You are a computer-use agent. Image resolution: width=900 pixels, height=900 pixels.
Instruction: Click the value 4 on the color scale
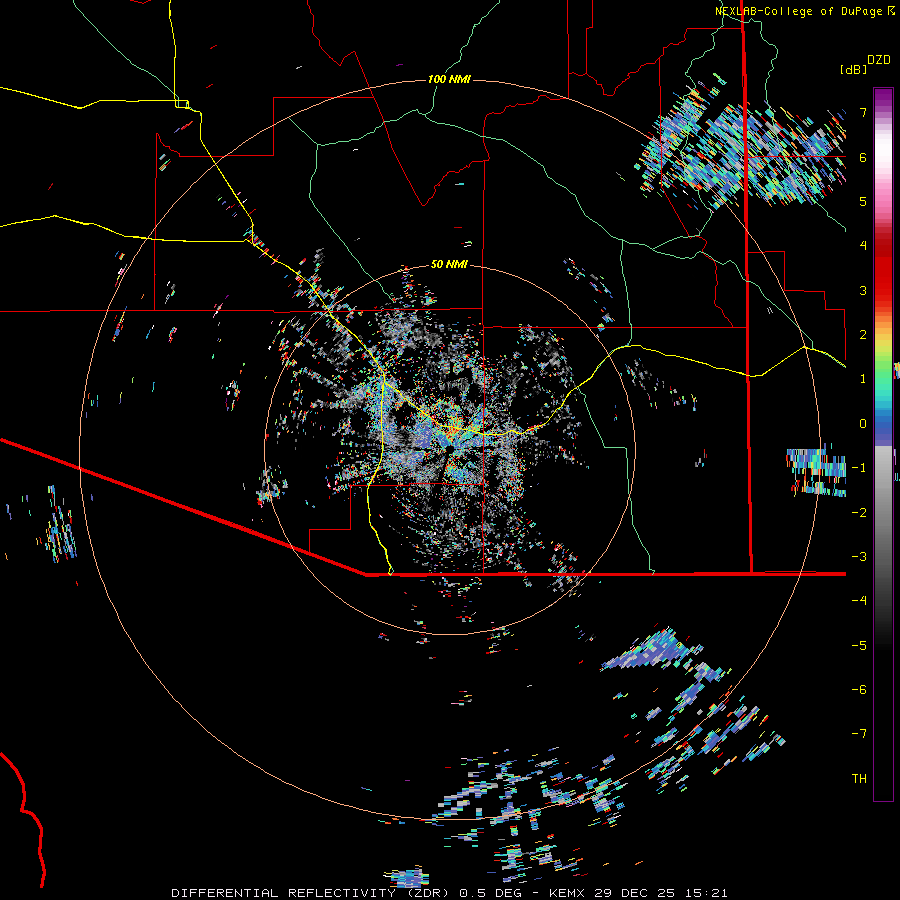coord(863,246)
